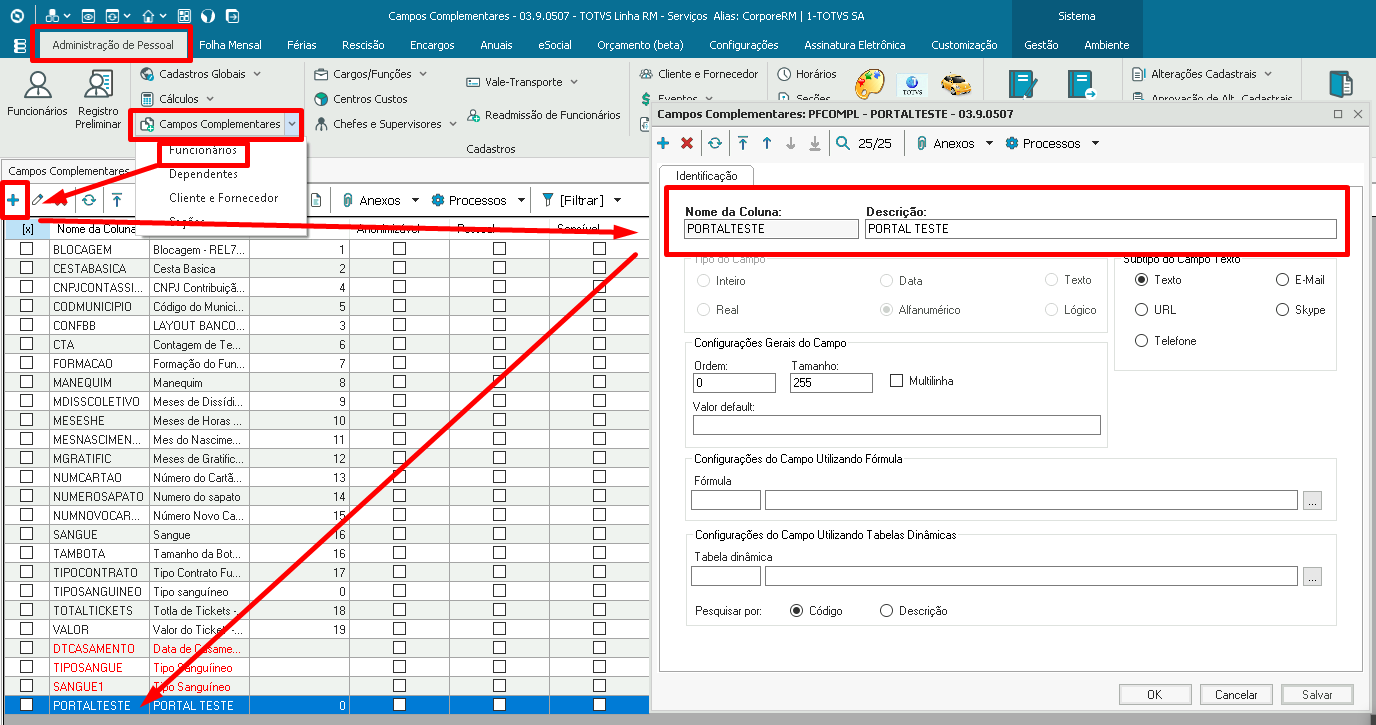The image size is (1376, 725).
Task: Click the notebook with pencil ribbon icon
Action: point(1023,85)
